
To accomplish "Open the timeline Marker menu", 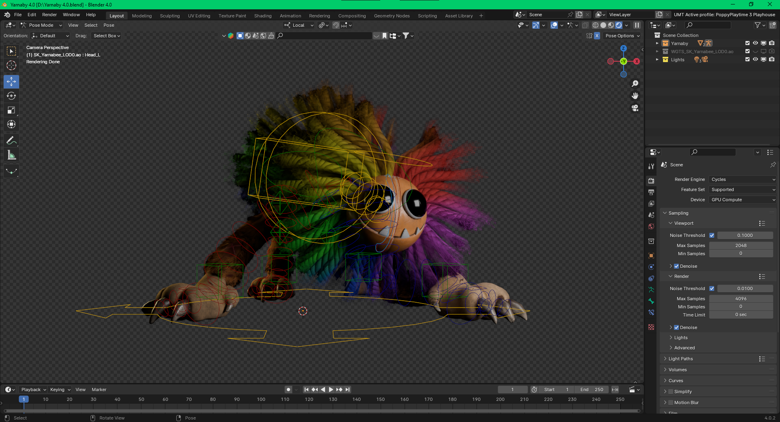I will pyautogui.click(x=98, y=390).
